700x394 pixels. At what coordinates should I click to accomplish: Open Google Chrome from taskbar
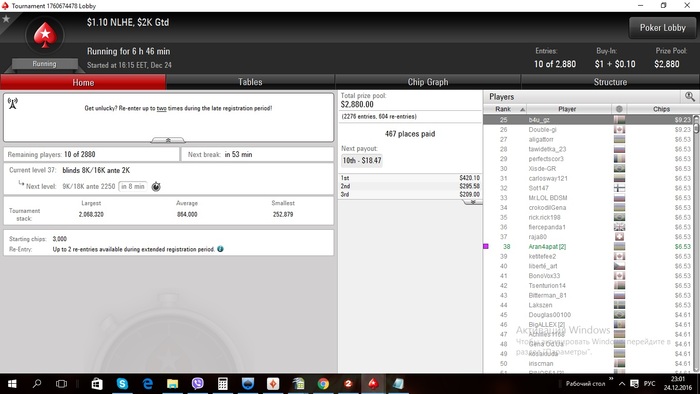(x=323, y=383)
